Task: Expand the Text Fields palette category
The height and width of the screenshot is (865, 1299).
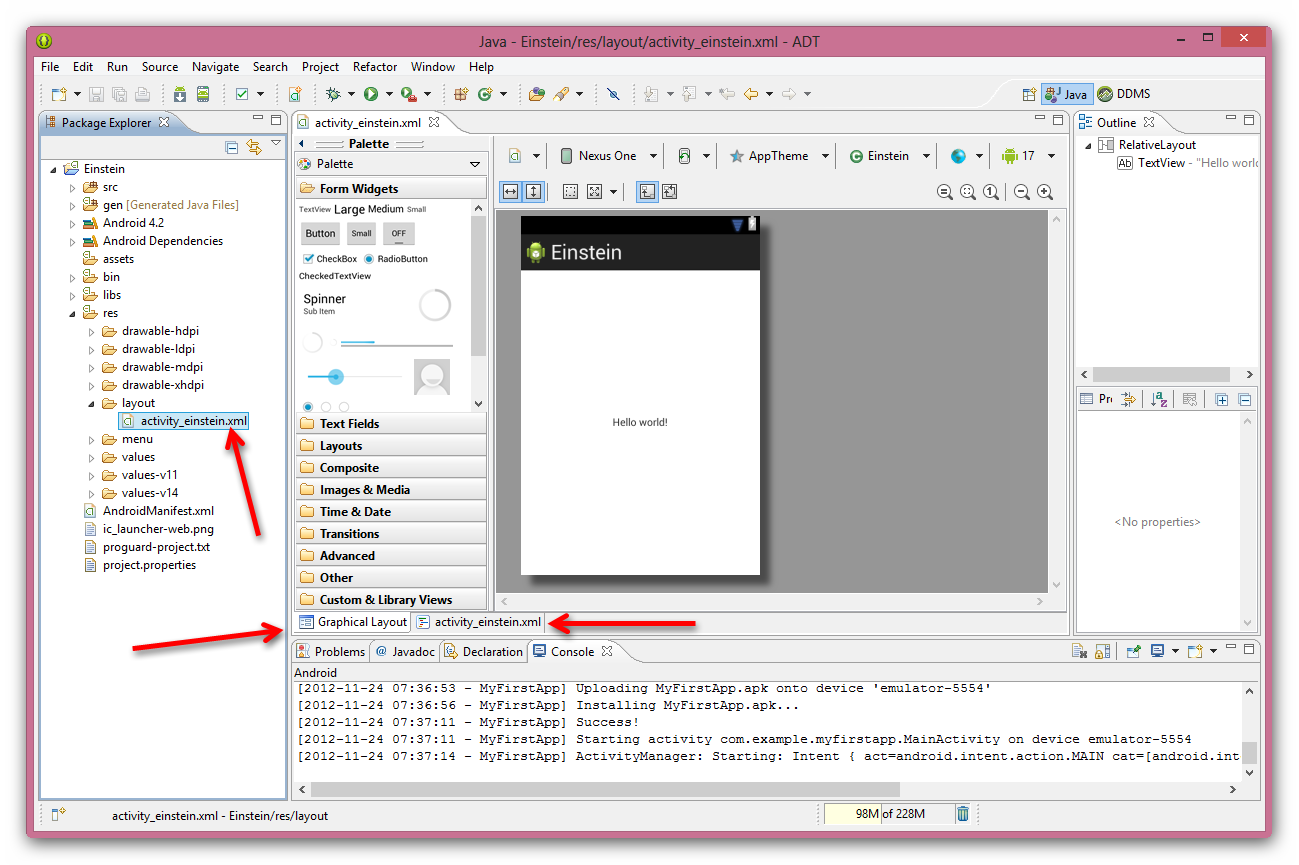Action: click(391, 424)
